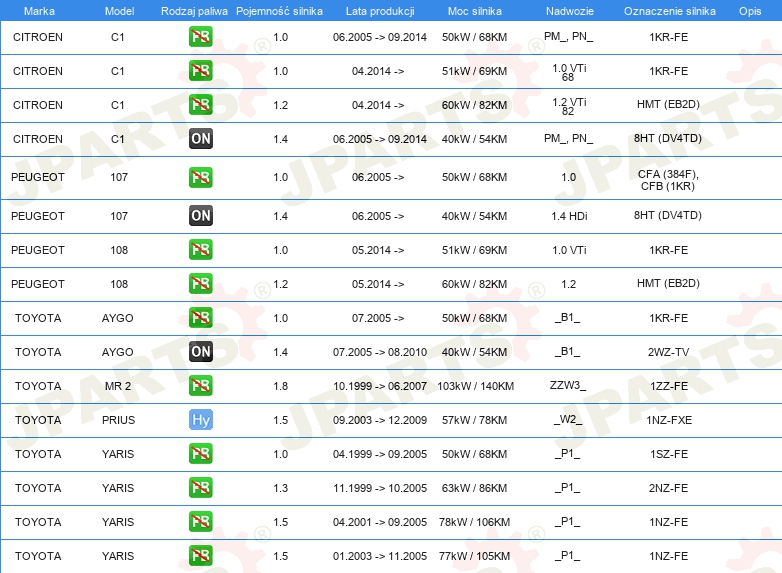Click power value 77kW / 105KM
Screen dimensions: 782x573
click(x=474, y=556)
